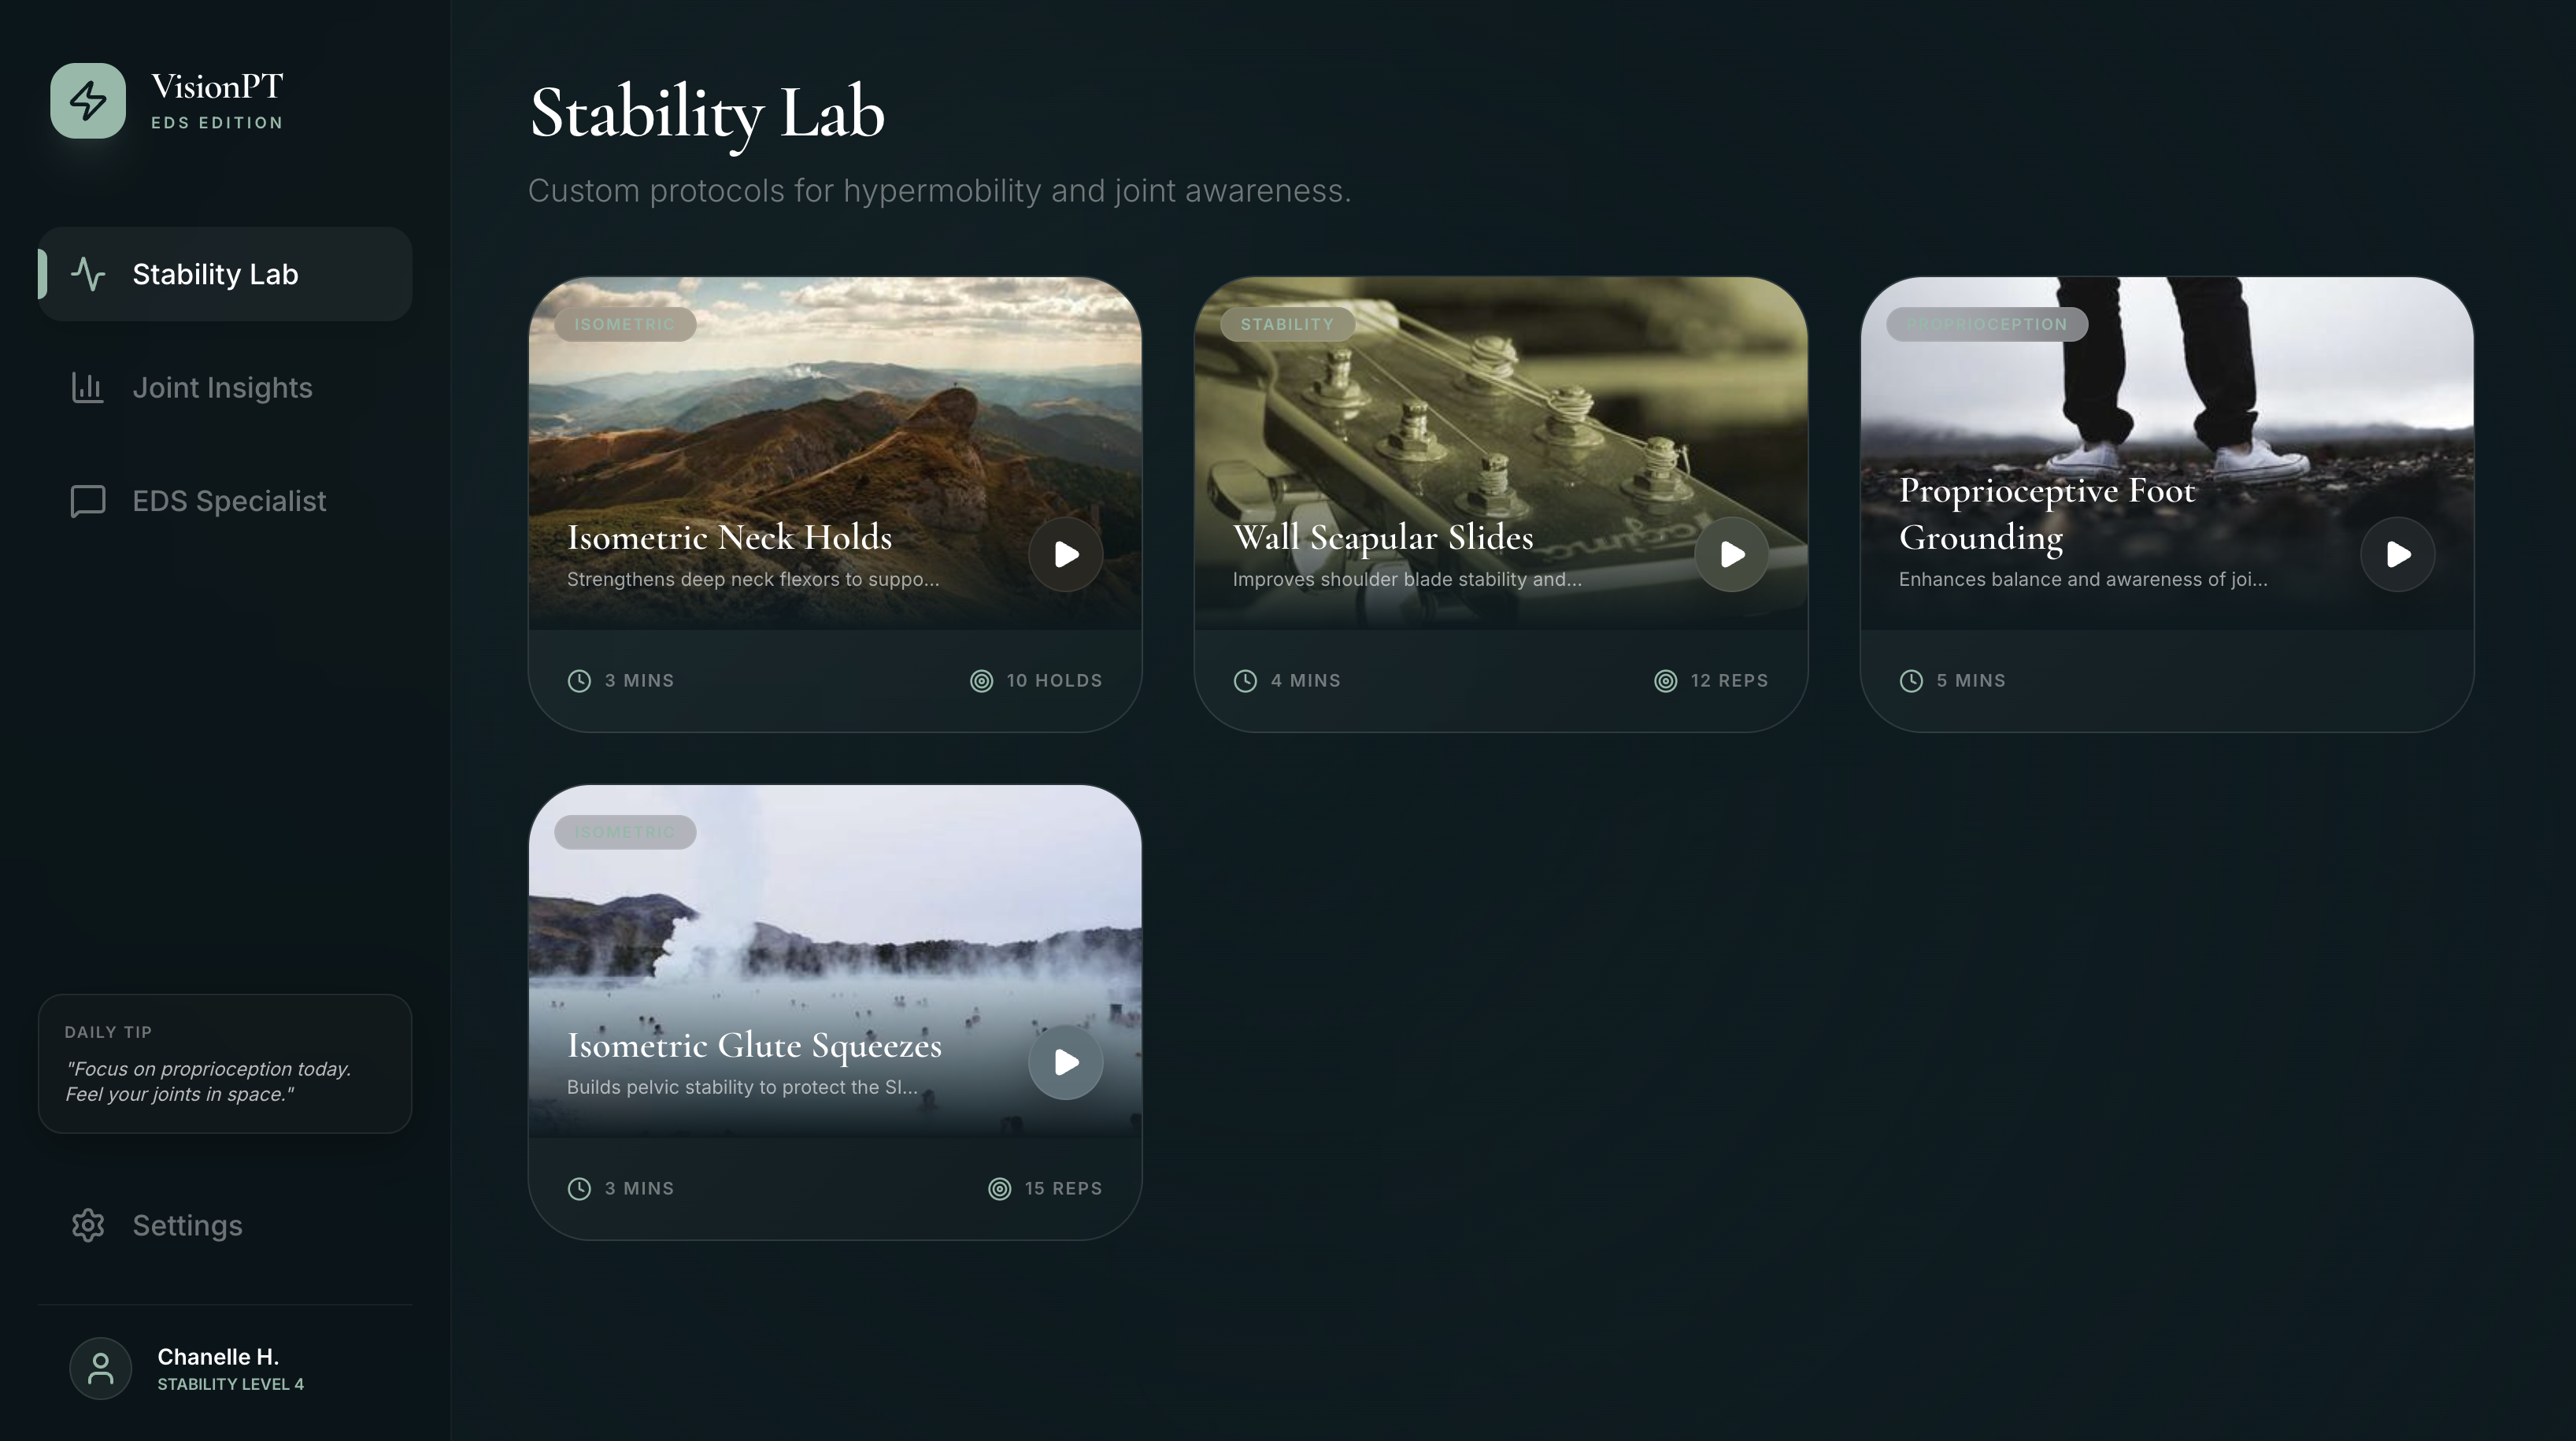Open Settings from the sidebar
2576x1441 pixels.
coord(225,1225)
